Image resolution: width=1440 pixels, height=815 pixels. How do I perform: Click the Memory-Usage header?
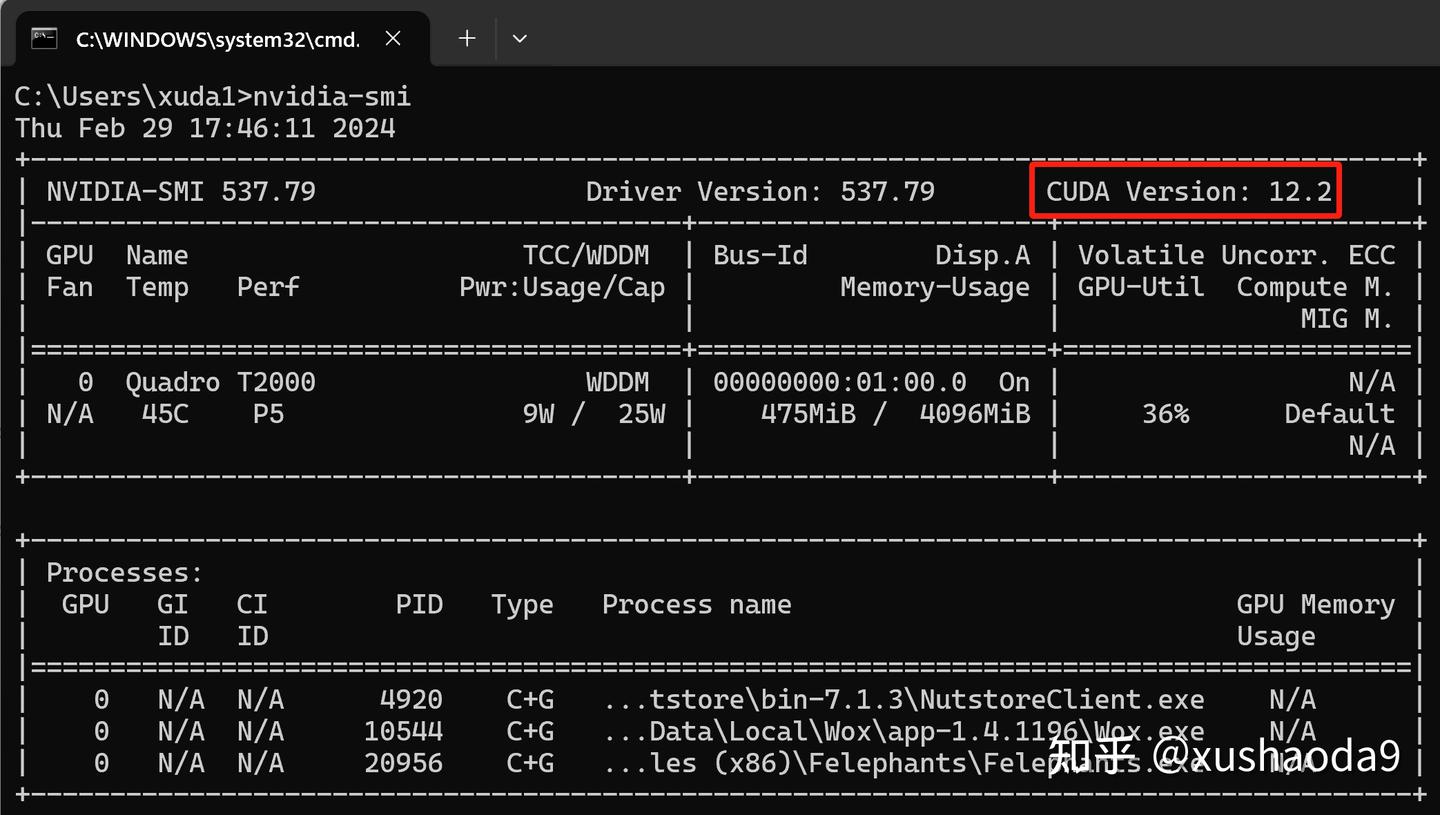[935, 287]
